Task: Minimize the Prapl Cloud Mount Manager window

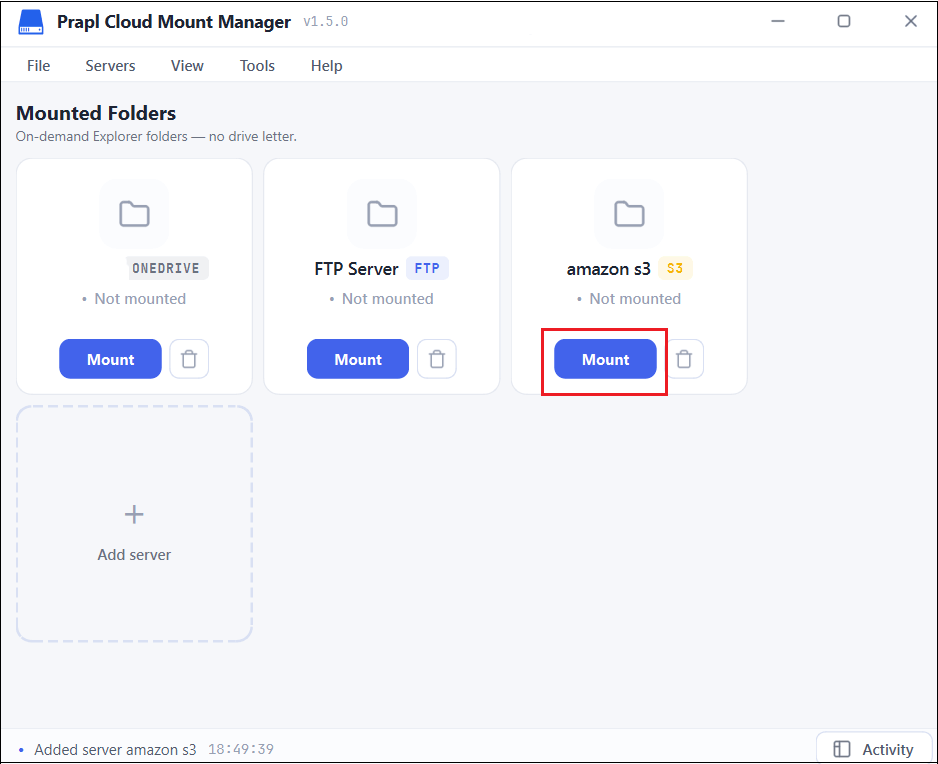Action: pyautogui.click(x=778, y=22)
